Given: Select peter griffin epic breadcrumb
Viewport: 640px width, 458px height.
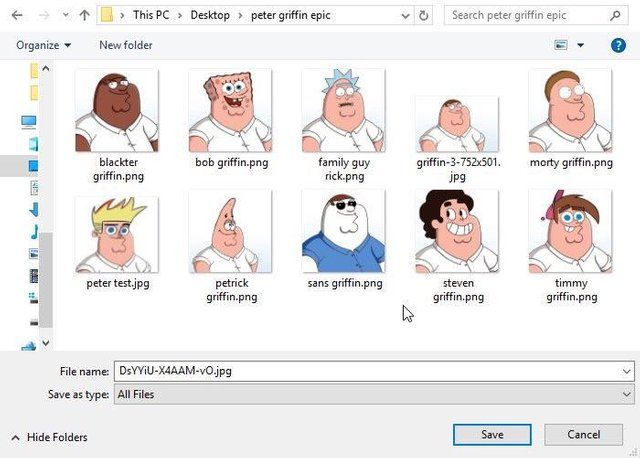Looking at the screenshot, I should pyautogui.click(x=290, y=16).
